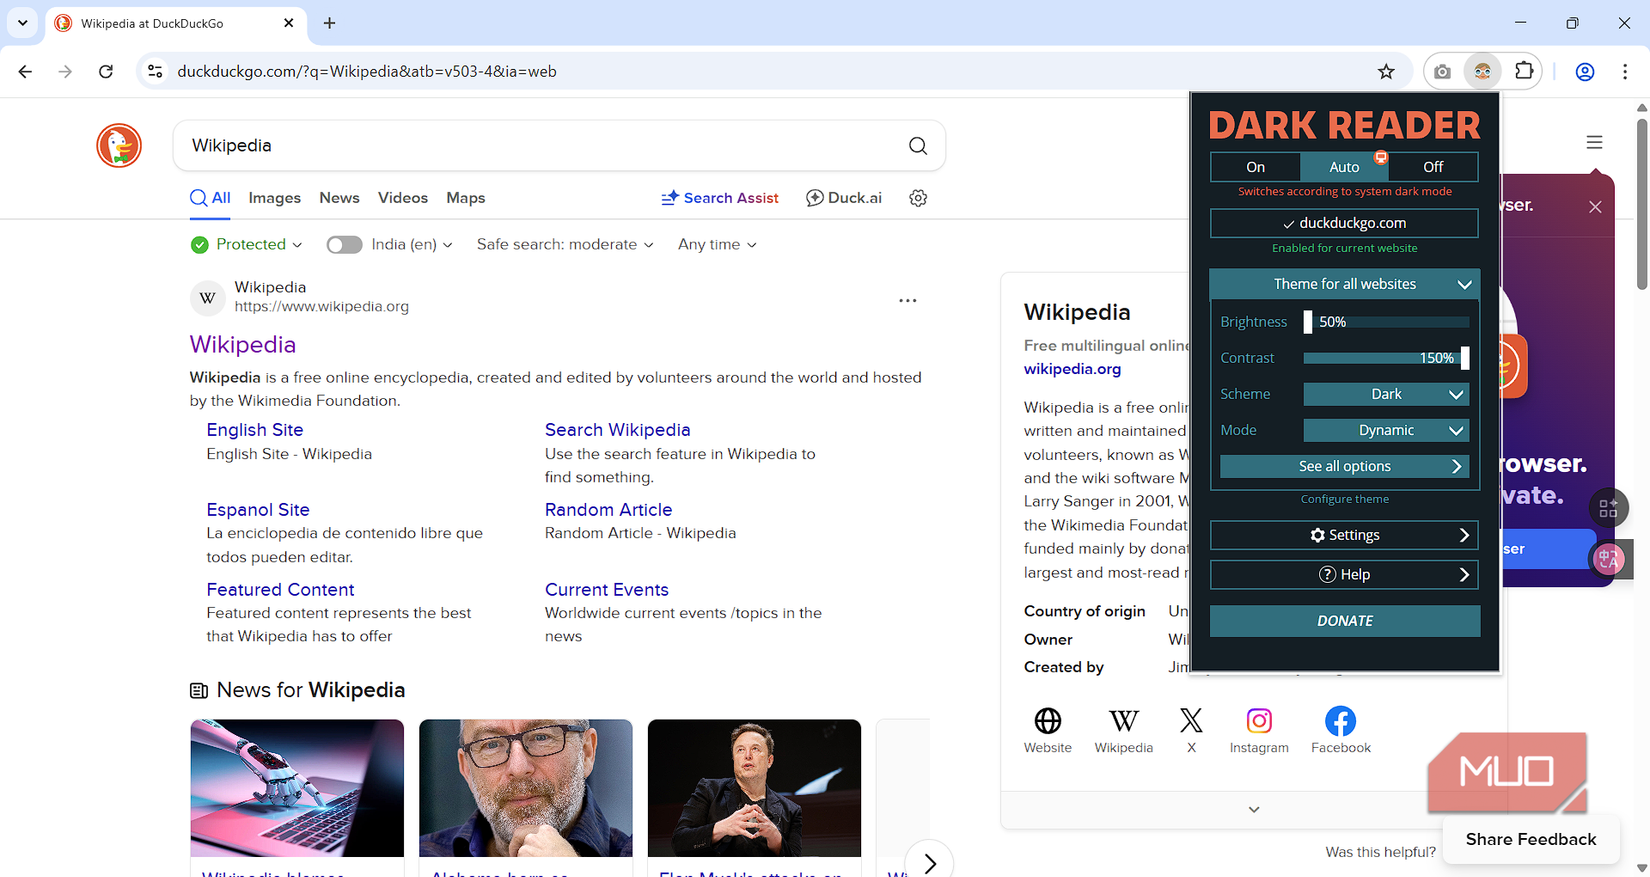This screenshot has height=877, width=1650.
Task: Switch to the Videos tab
Action: [x=403, y=198]
